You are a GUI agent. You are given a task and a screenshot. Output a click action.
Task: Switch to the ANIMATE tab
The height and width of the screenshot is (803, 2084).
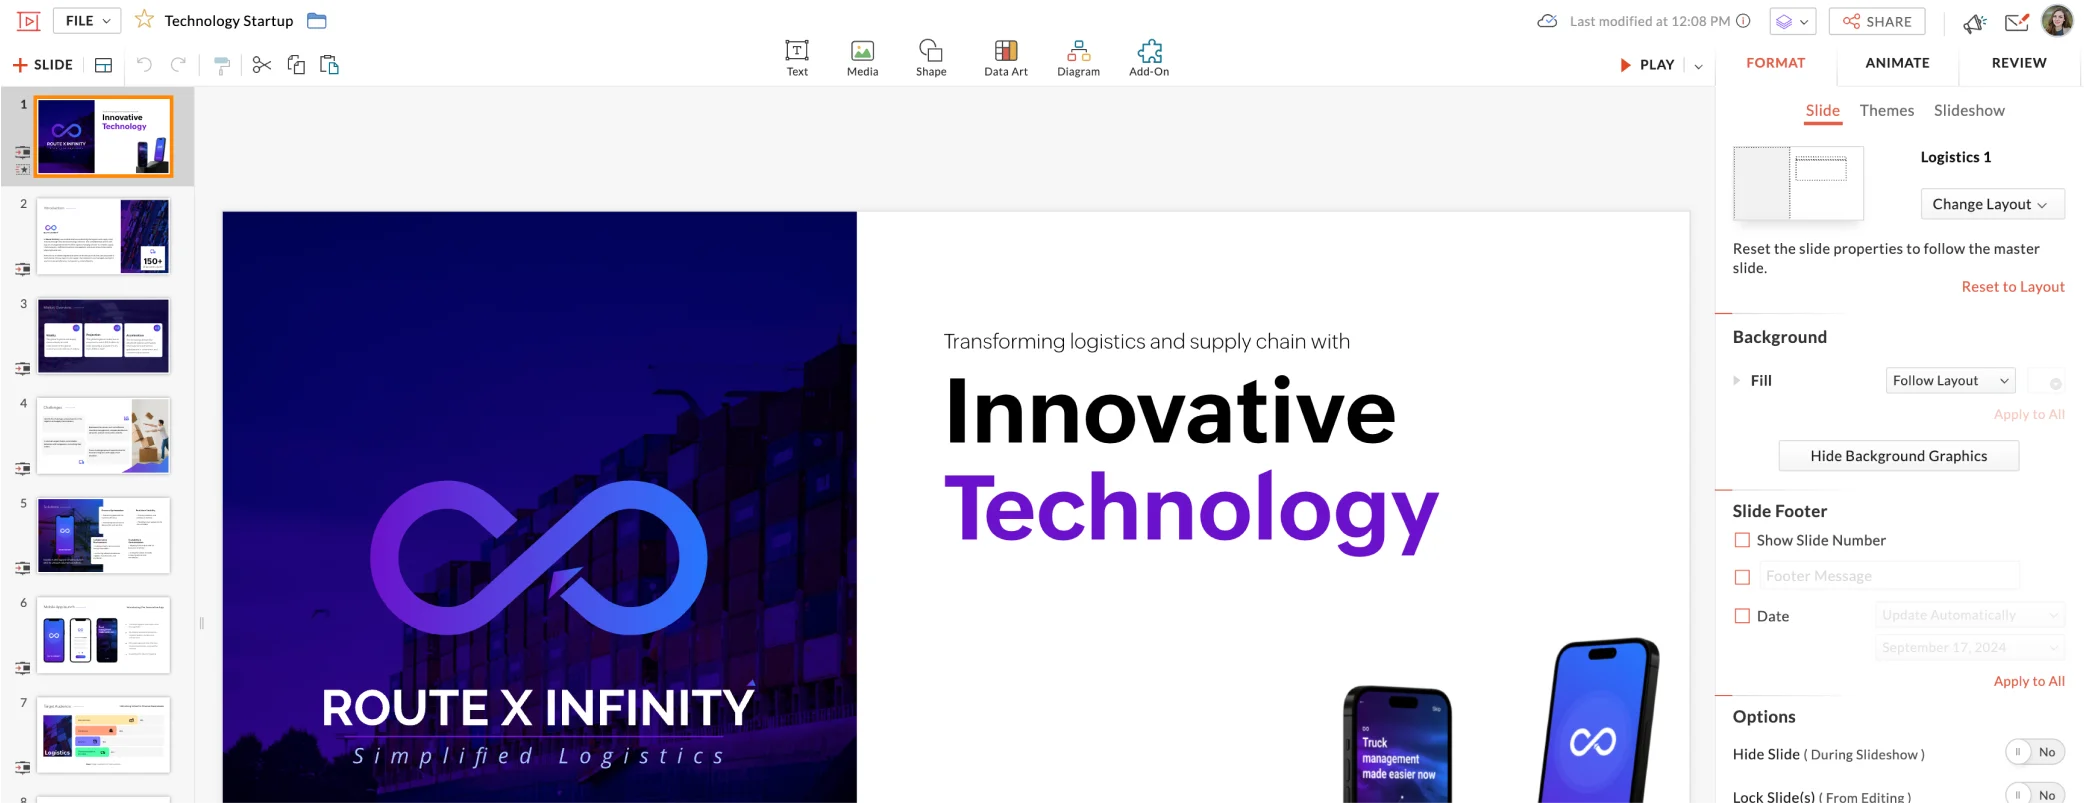point(1897,62)
